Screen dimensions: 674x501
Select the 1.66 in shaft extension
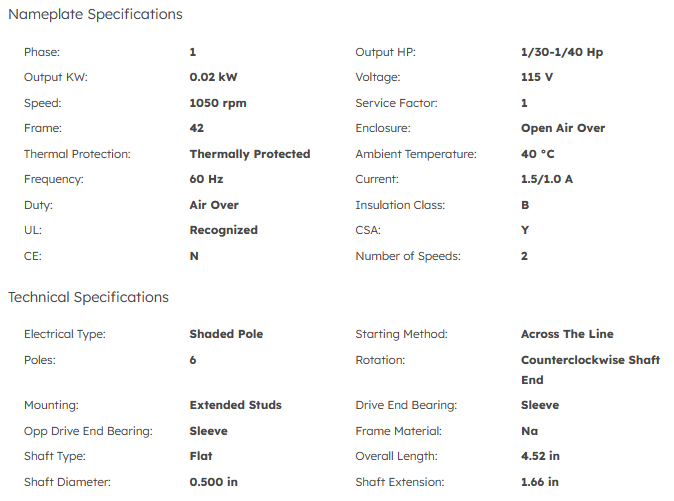pos(540,482)
